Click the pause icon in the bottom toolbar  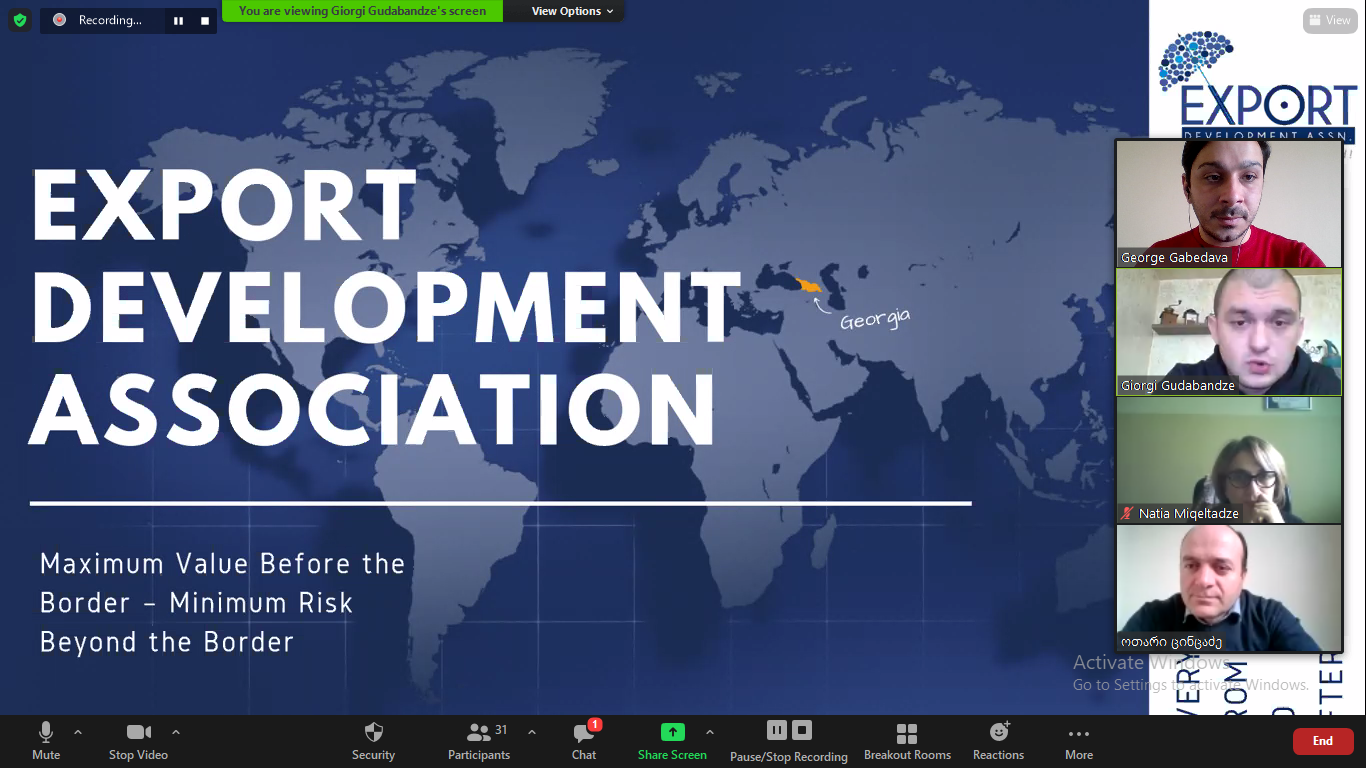tap(777, 730)
